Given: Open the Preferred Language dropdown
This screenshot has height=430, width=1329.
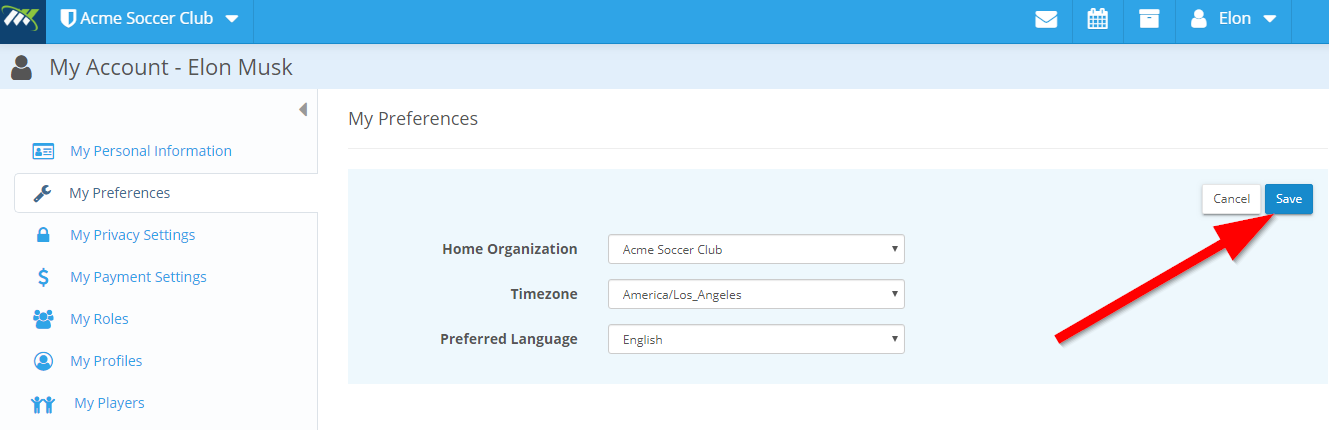Looking at the screenshot, I should click(x=756, y=339).
